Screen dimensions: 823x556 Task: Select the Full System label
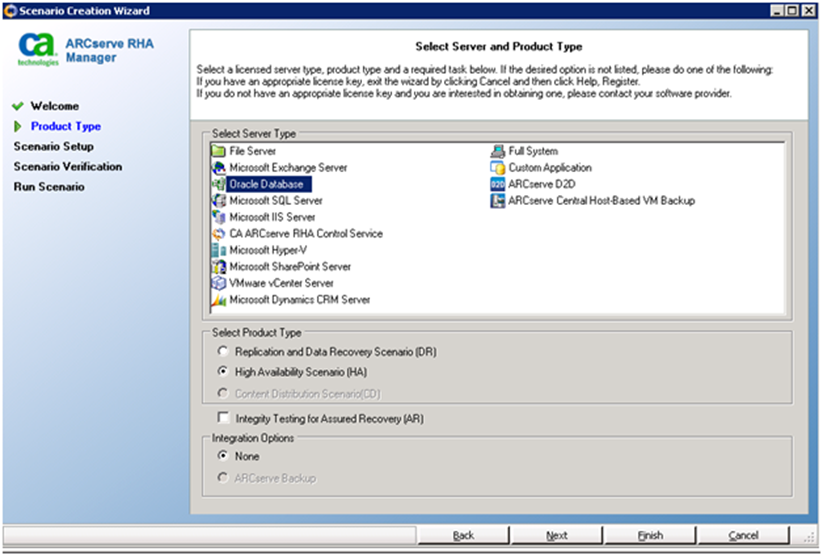[533, 151]
